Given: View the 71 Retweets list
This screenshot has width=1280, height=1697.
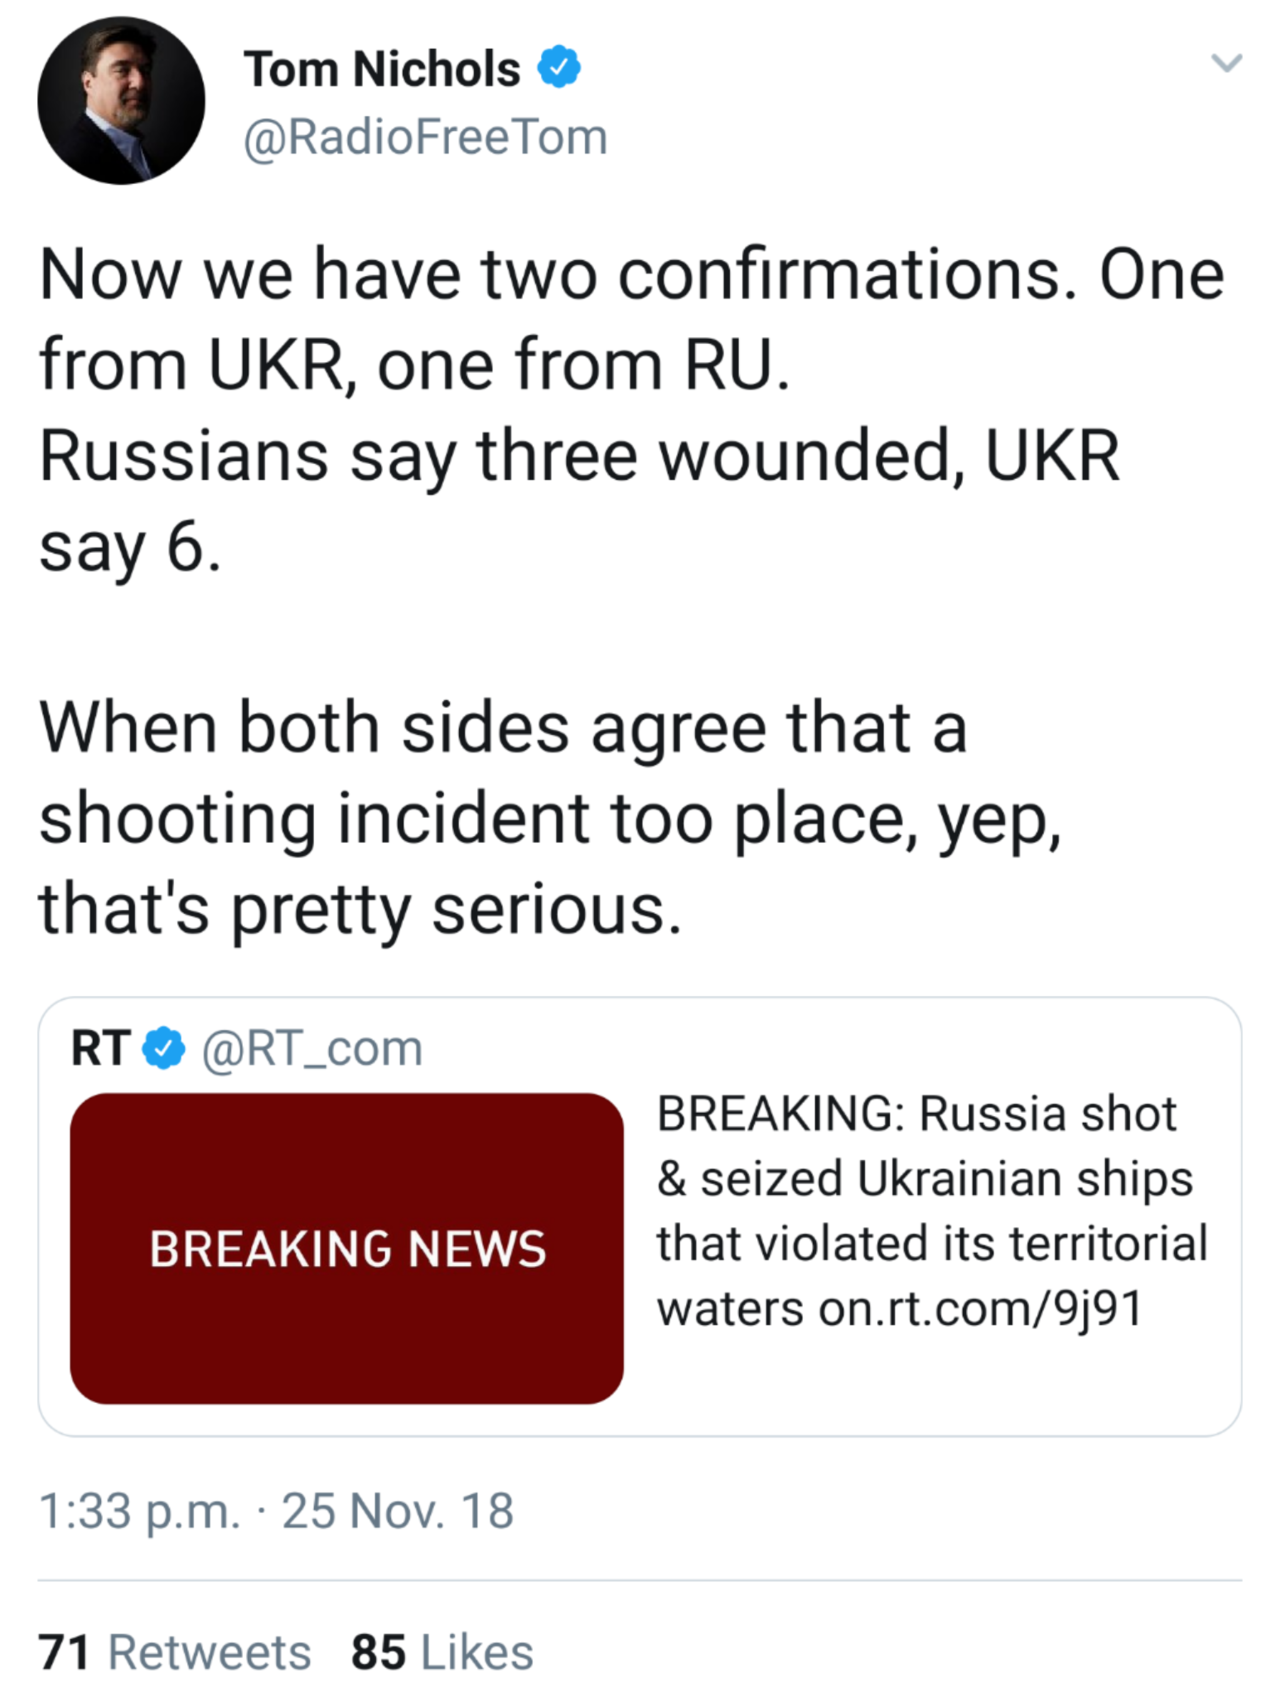Looking at the screenshot, I should [x=175, y=1652].
